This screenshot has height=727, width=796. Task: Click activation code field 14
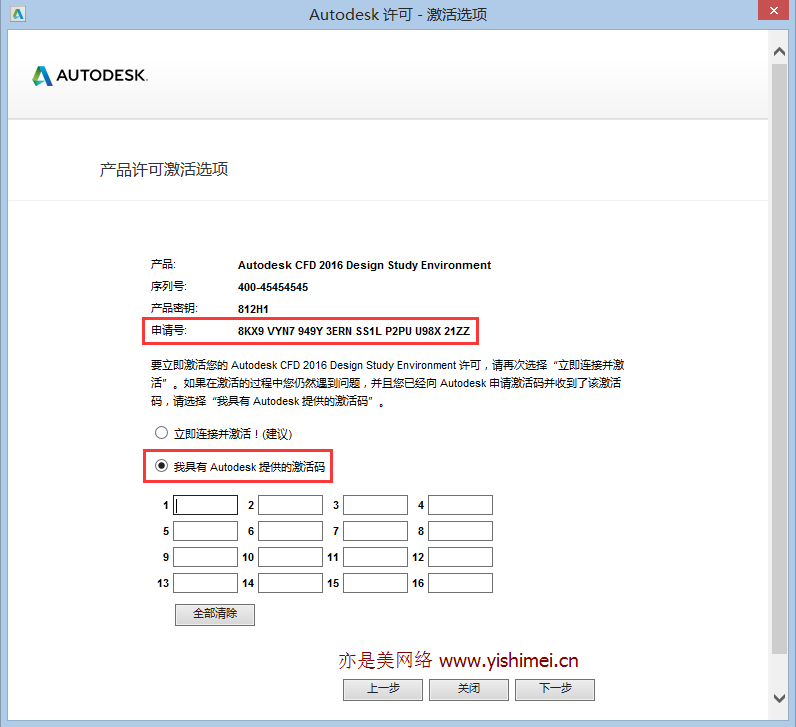(x=290, y=583)
